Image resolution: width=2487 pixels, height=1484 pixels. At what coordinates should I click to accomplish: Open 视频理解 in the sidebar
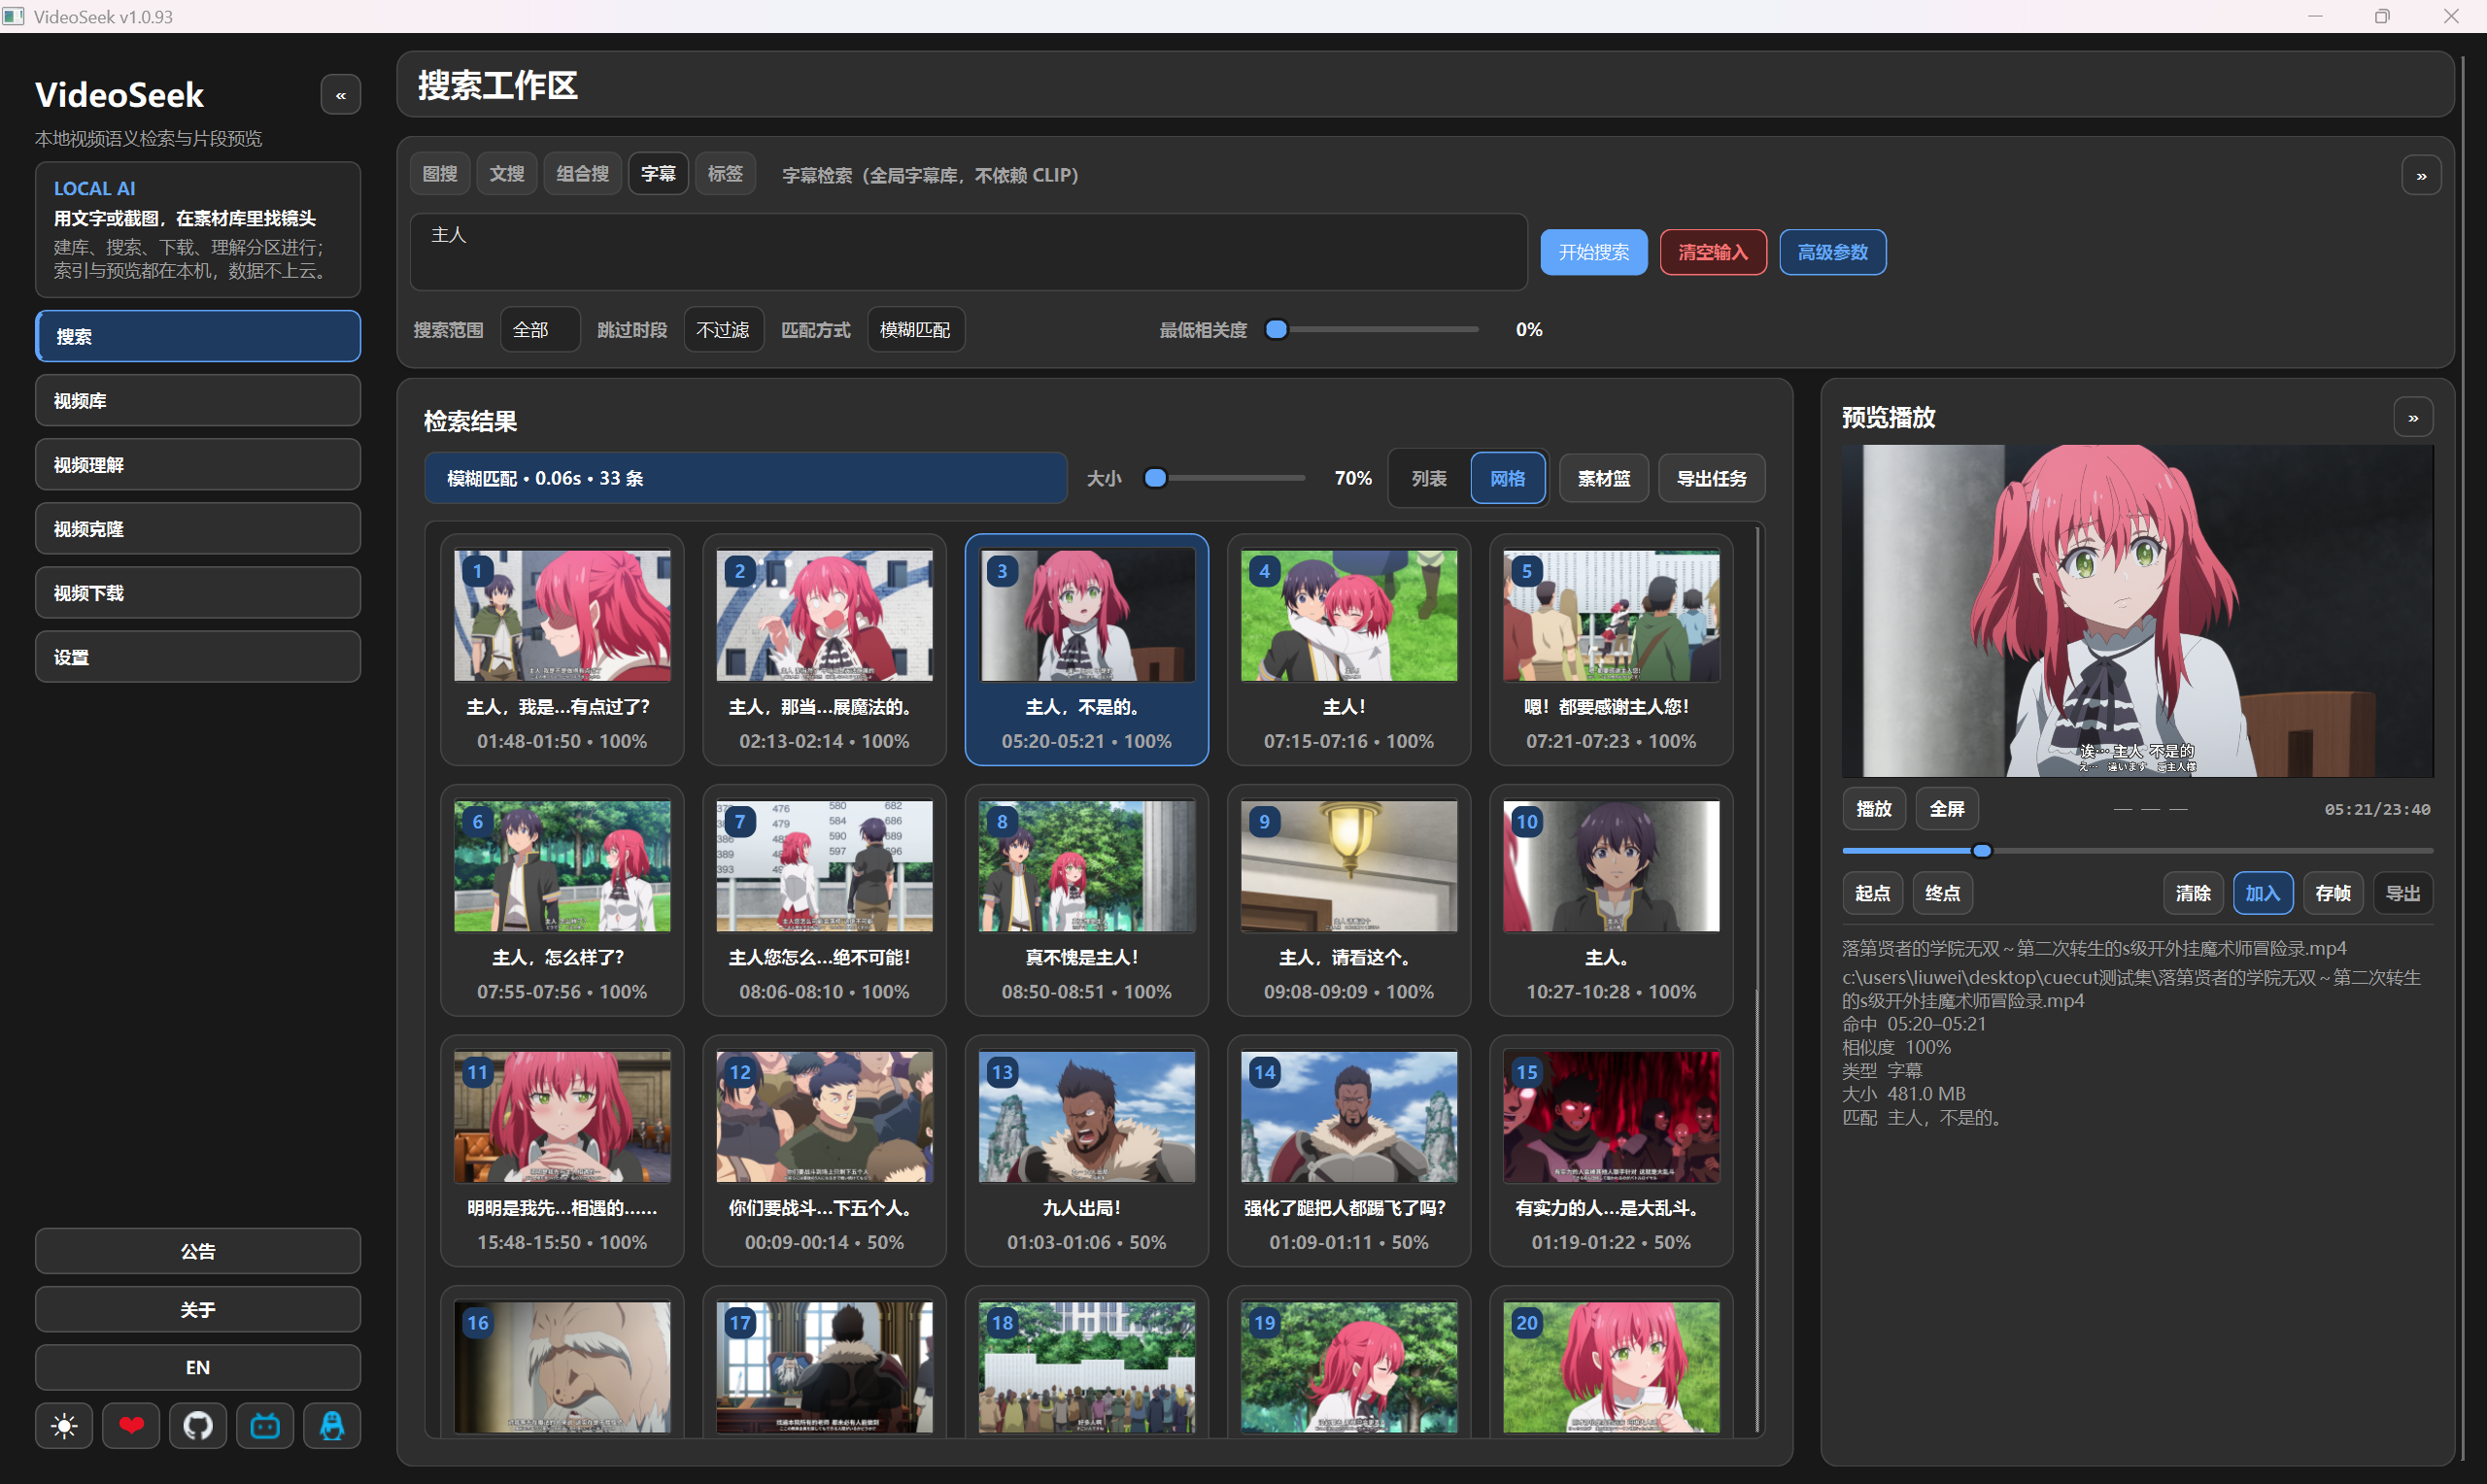click(198, 465)
